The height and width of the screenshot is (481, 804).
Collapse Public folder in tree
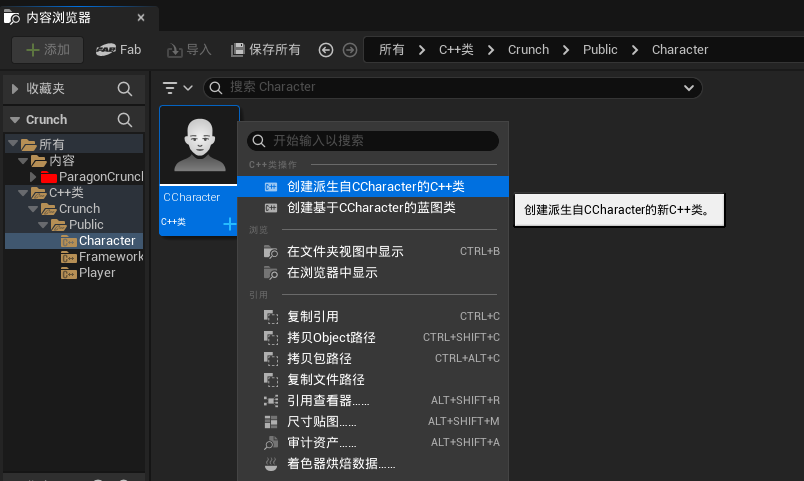[x=43, y=225]
